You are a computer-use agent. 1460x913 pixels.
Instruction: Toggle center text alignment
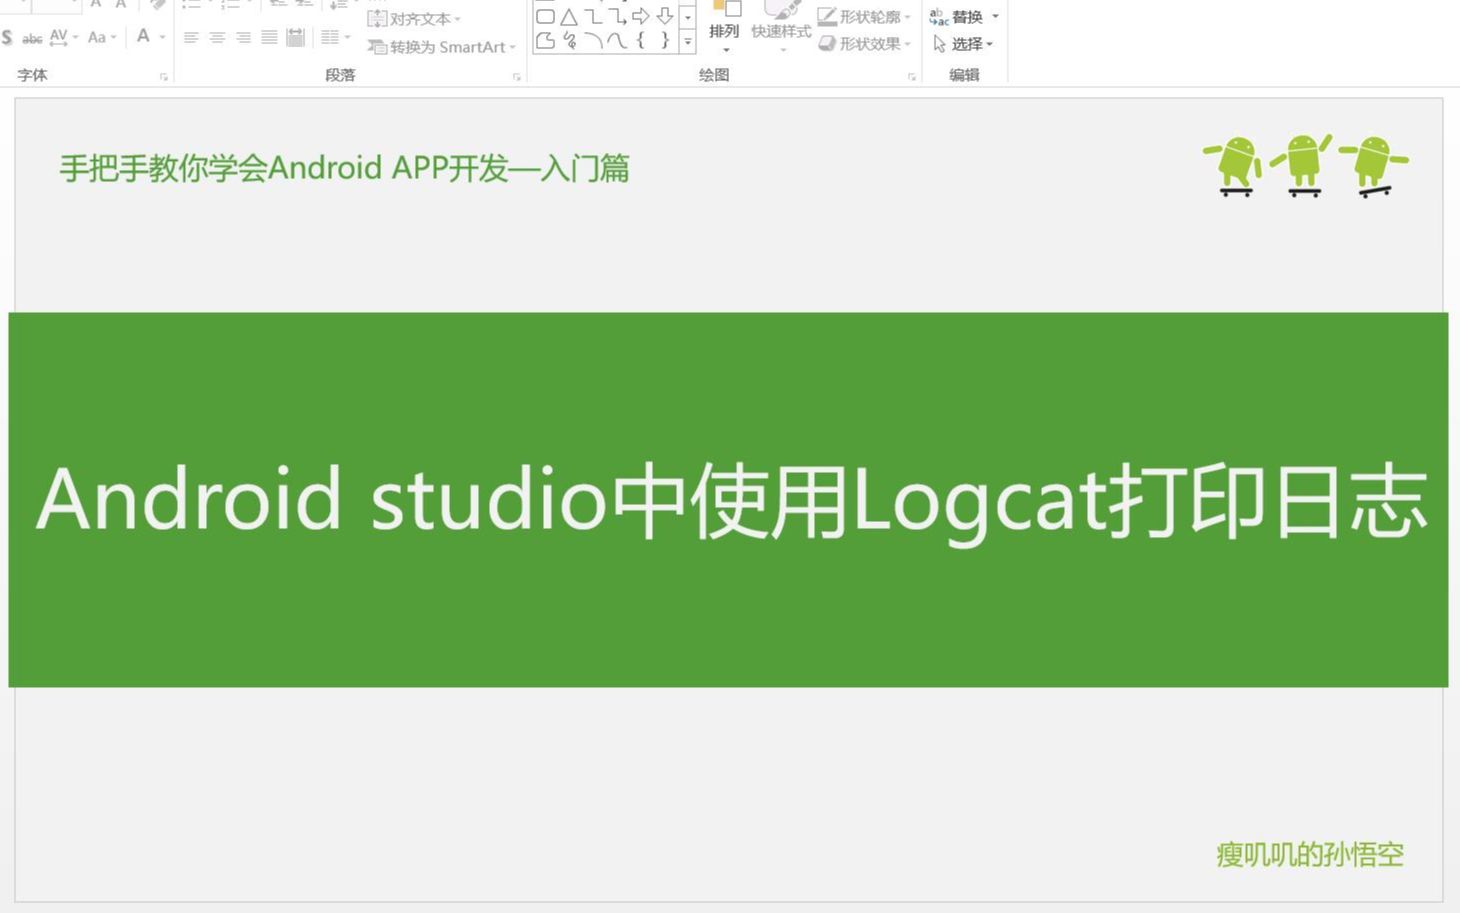point(218,38)
